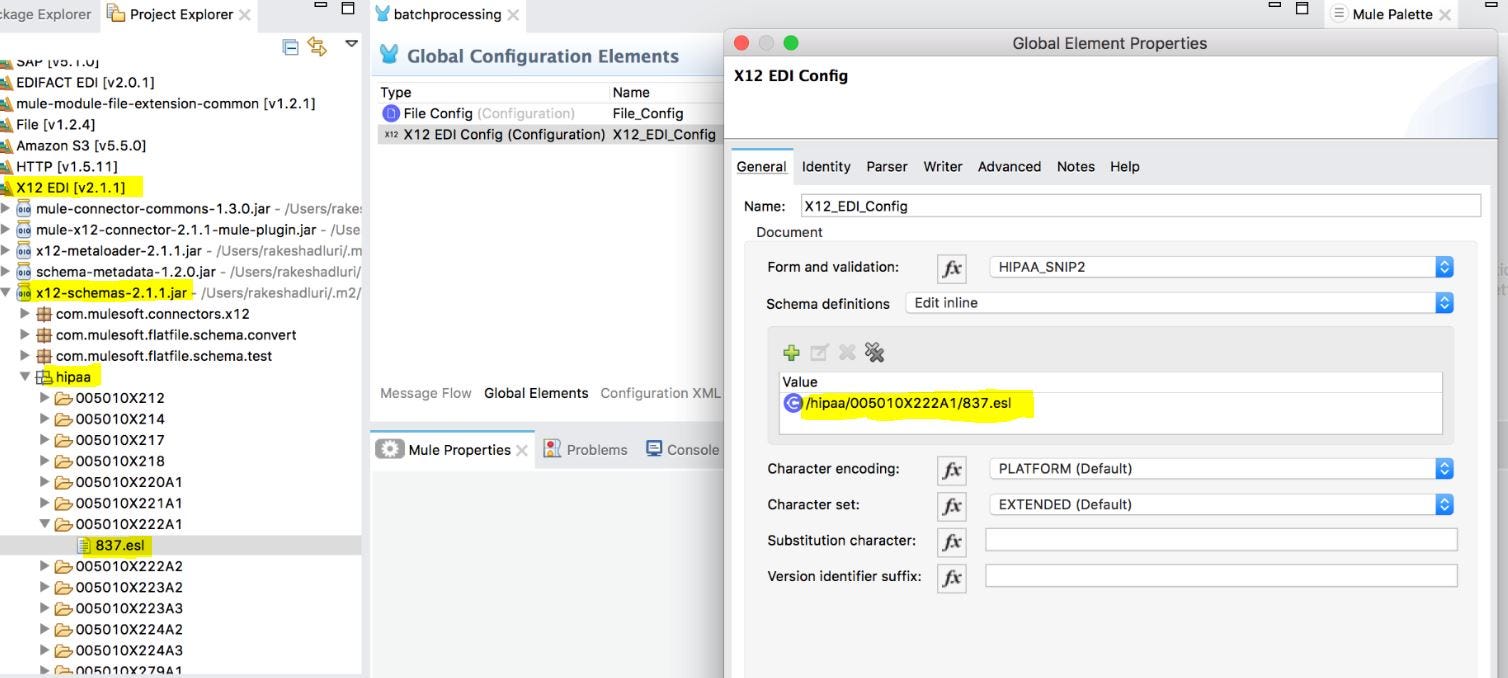Open the Writer tab
This screenshot has width=1508, height=678.
(943, 166)
